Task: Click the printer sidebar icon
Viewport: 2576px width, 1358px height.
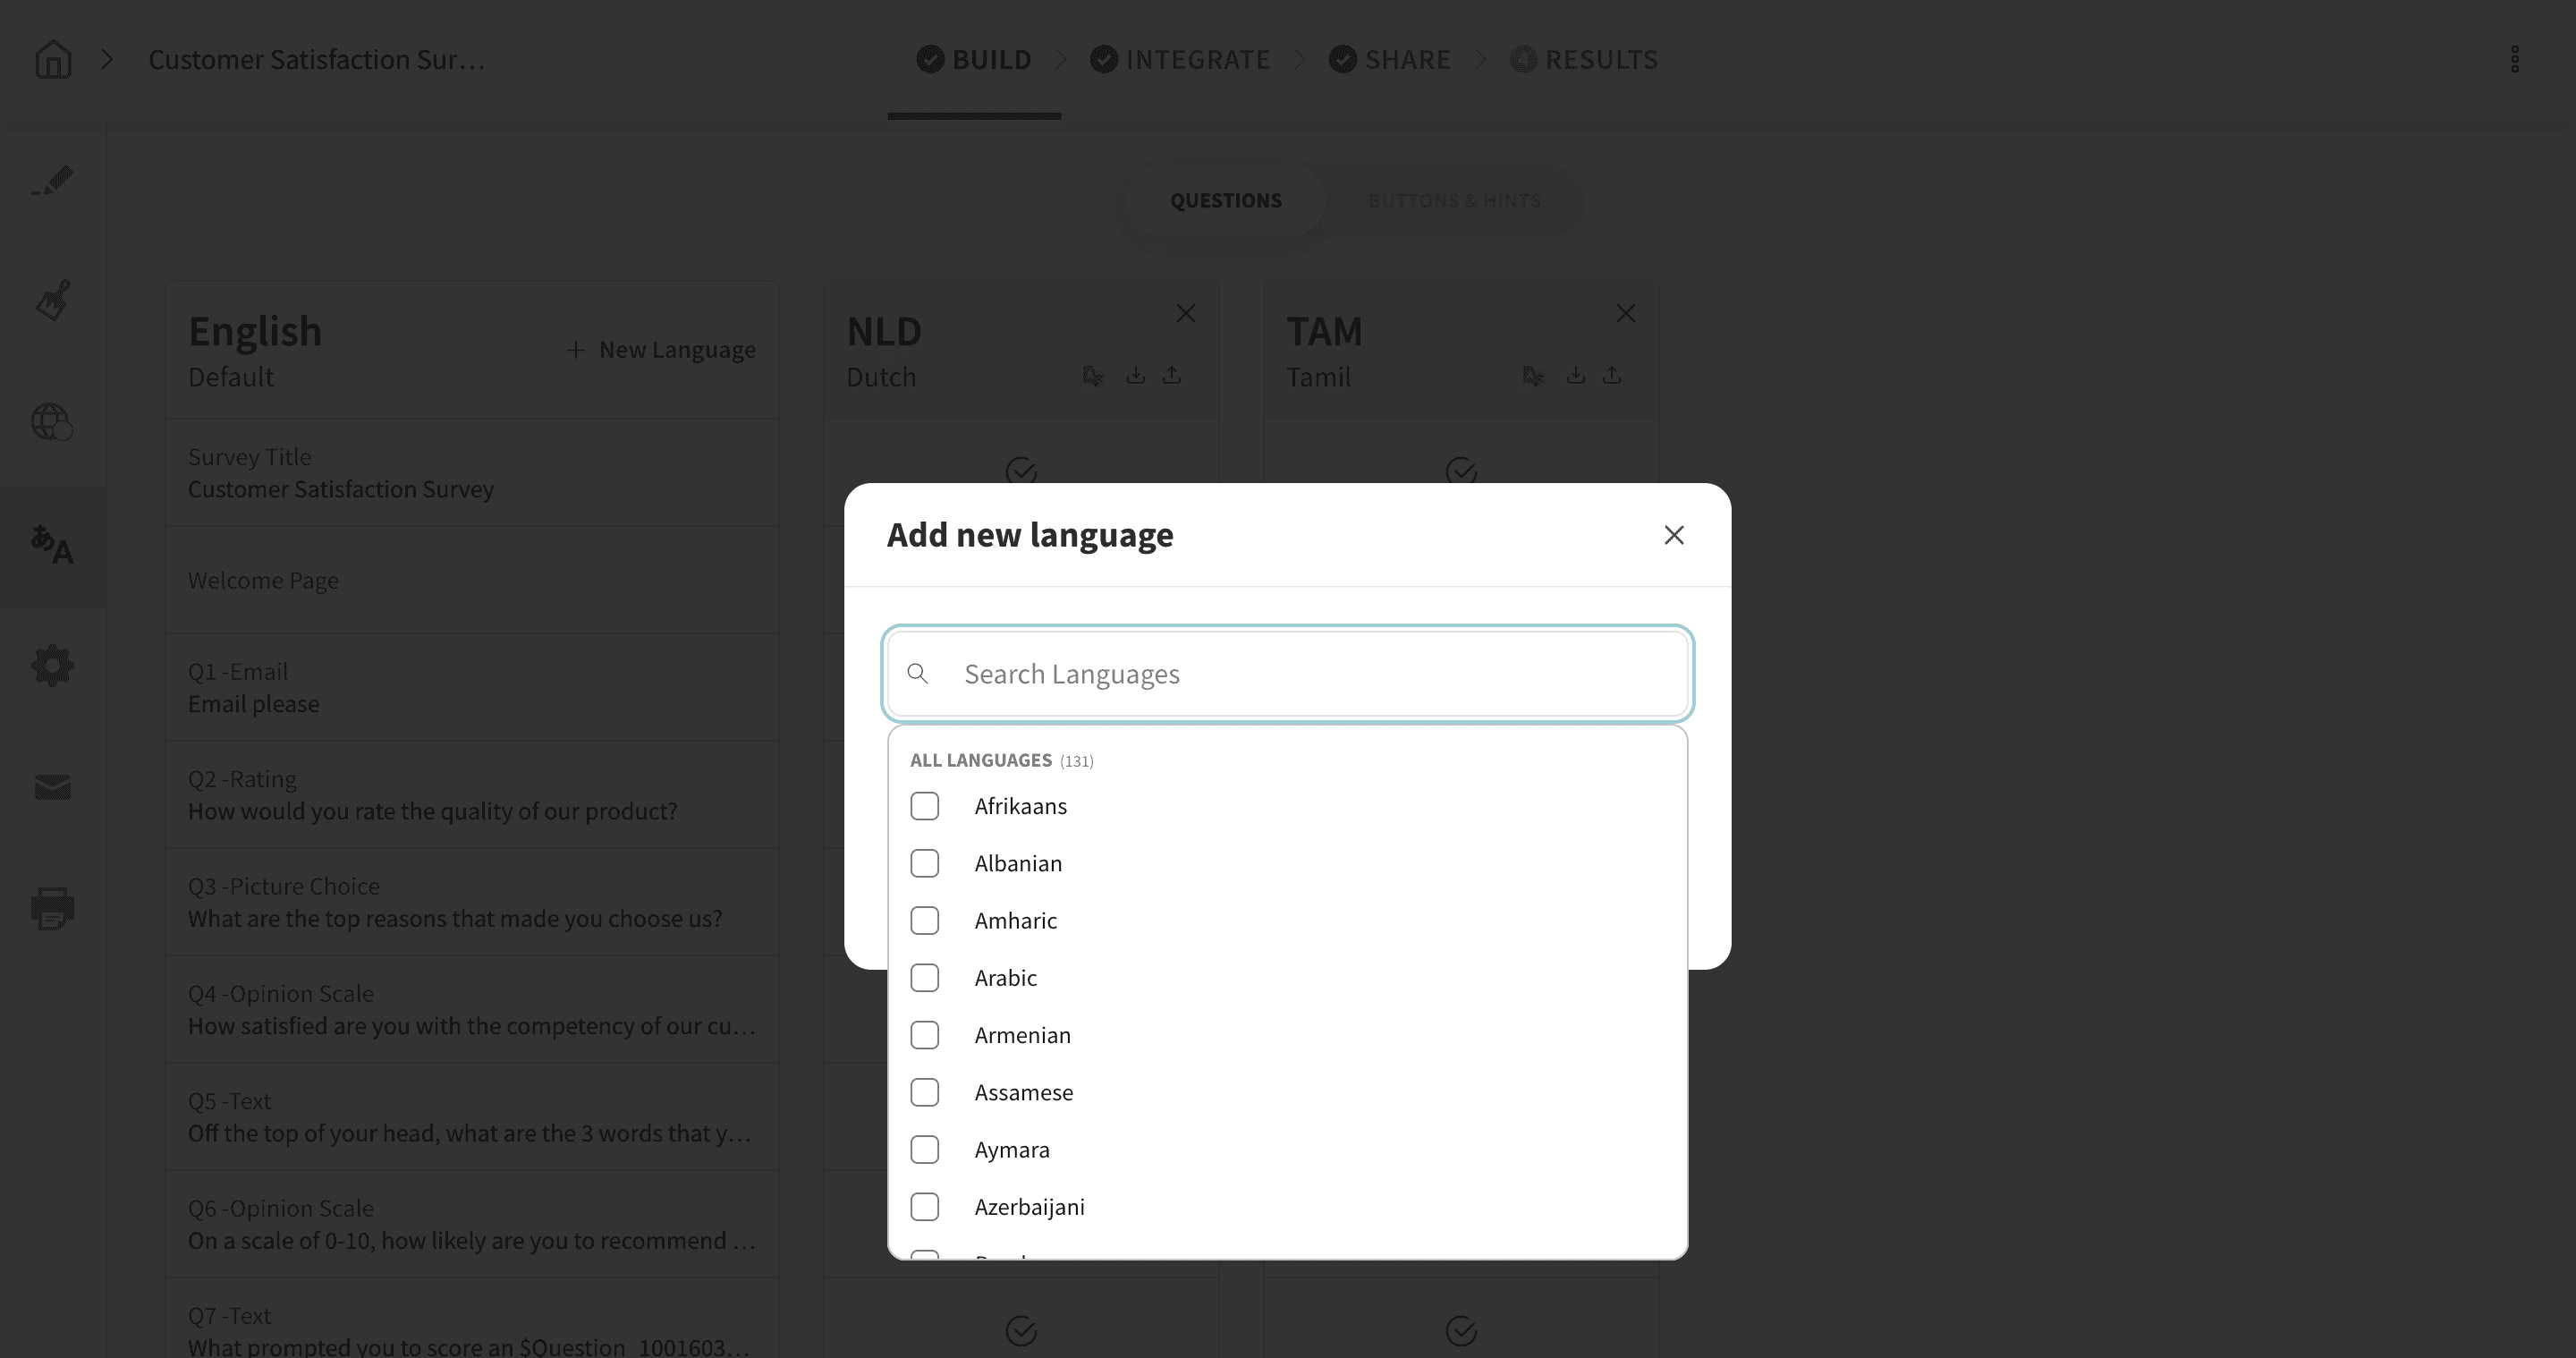Action: pos(52,908)
